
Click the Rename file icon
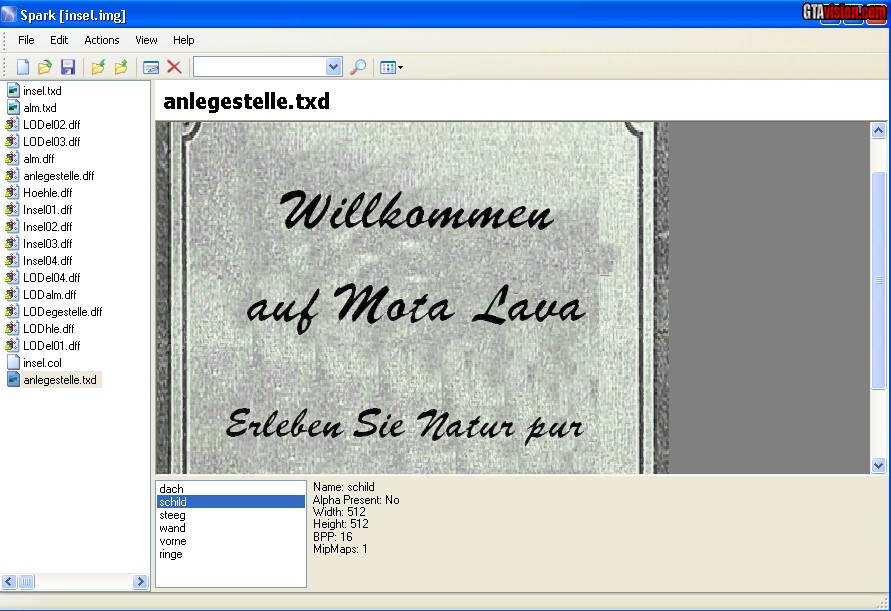[x=151, y=67]
